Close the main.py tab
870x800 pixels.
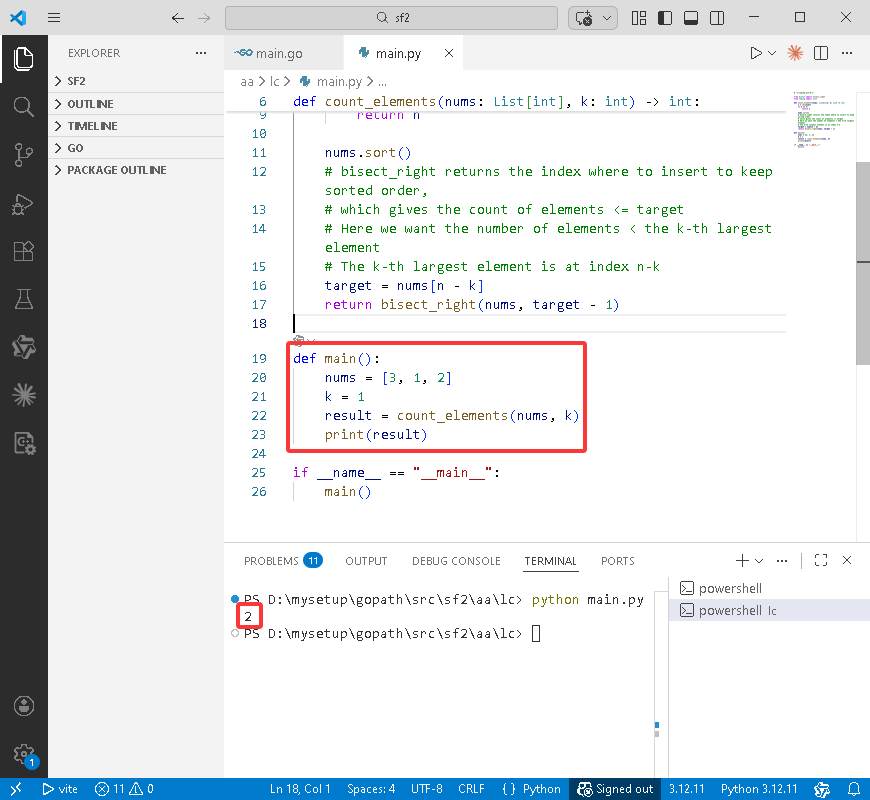coord(449,53)
